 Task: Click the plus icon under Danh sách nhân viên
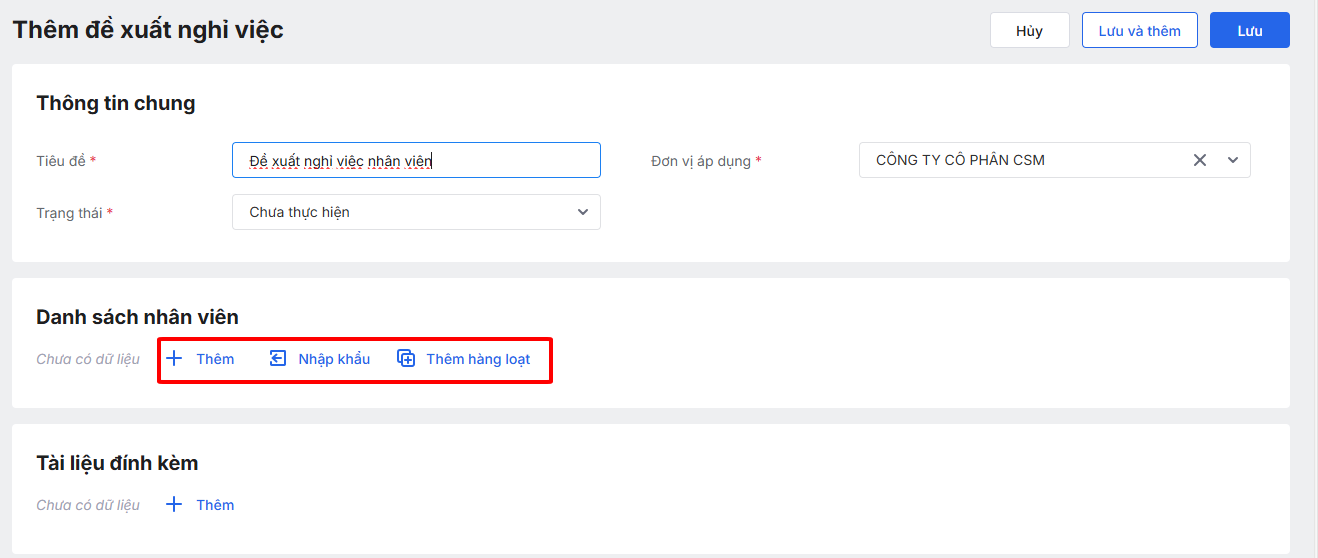pyautogui.click(x=174, y=359)
